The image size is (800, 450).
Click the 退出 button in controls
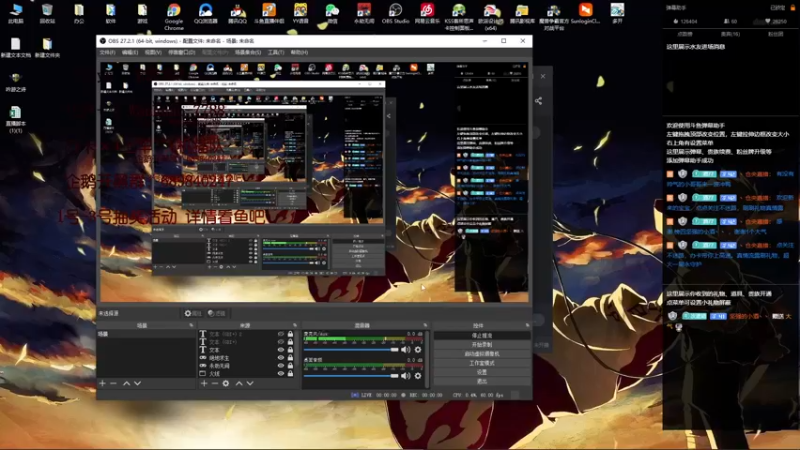[x=482, y=382]
